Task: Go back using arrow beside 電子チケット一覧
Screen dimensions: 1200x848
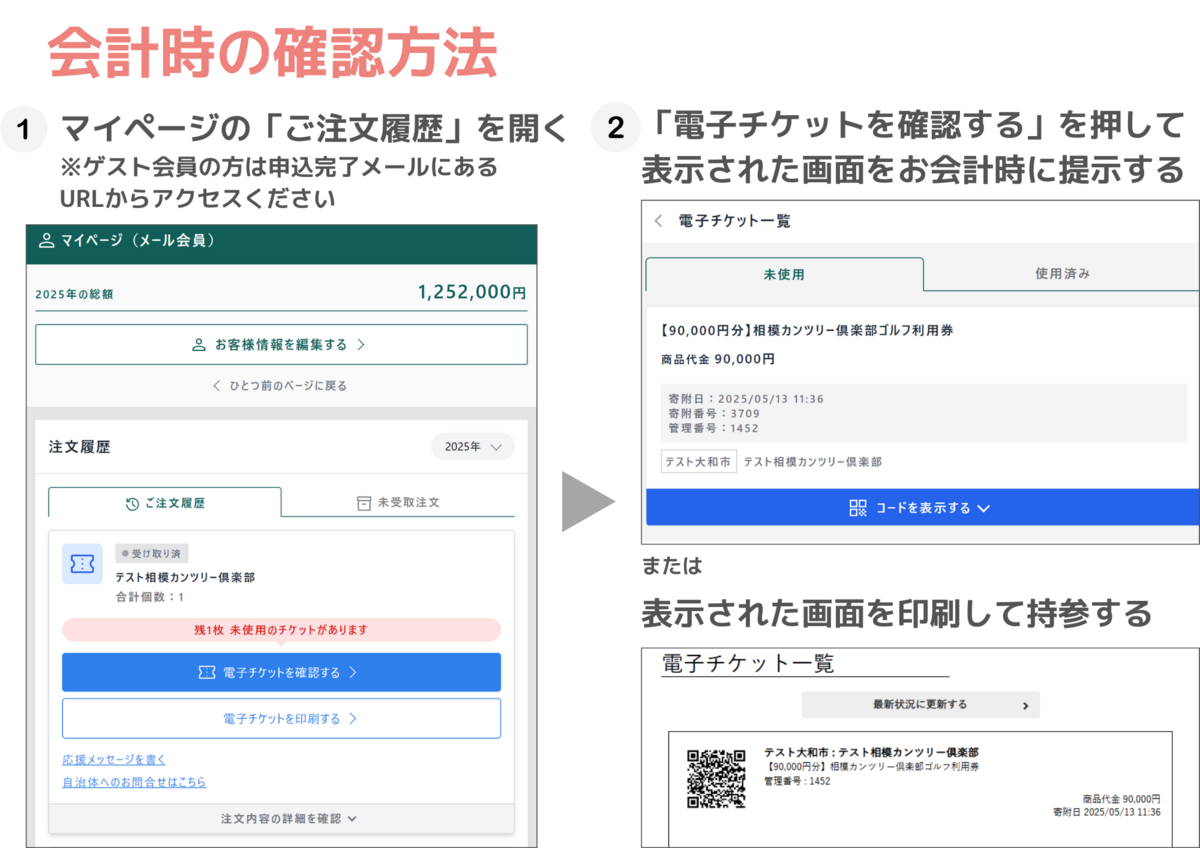Action: 658,221
